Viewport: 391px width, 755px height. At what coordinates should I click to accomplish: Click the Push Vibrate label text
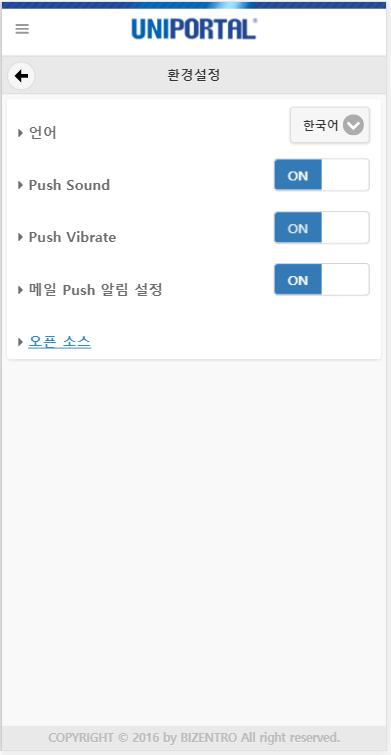tap(72, 237)
